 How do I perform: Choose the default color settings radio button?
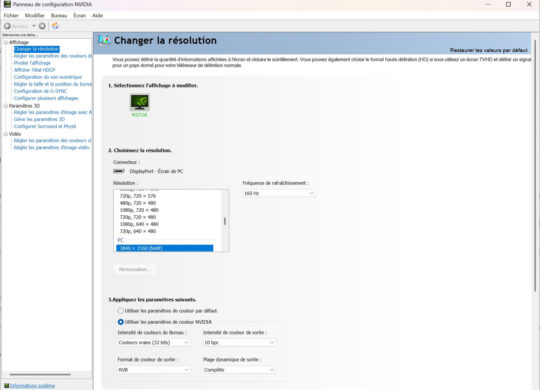click(121, 311)
